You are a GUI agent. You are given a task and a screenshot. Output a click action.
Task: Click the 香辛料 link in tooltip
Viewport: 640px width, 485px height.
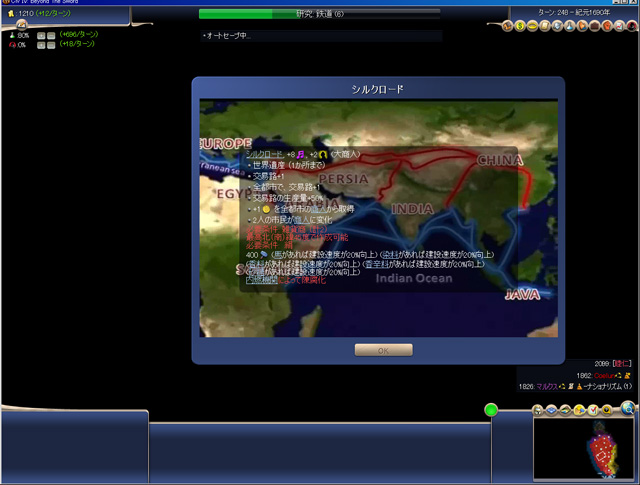point(376,264)
